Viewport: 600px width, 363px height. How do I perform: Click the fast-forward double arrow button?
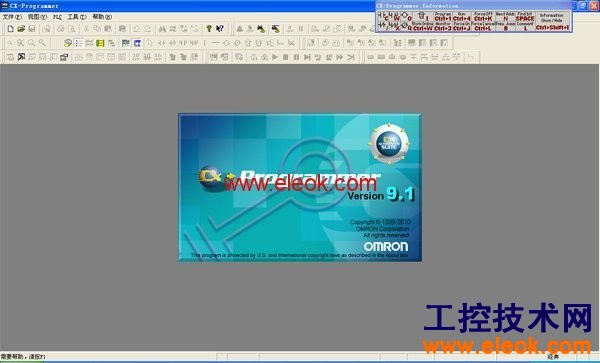[339, 57]
